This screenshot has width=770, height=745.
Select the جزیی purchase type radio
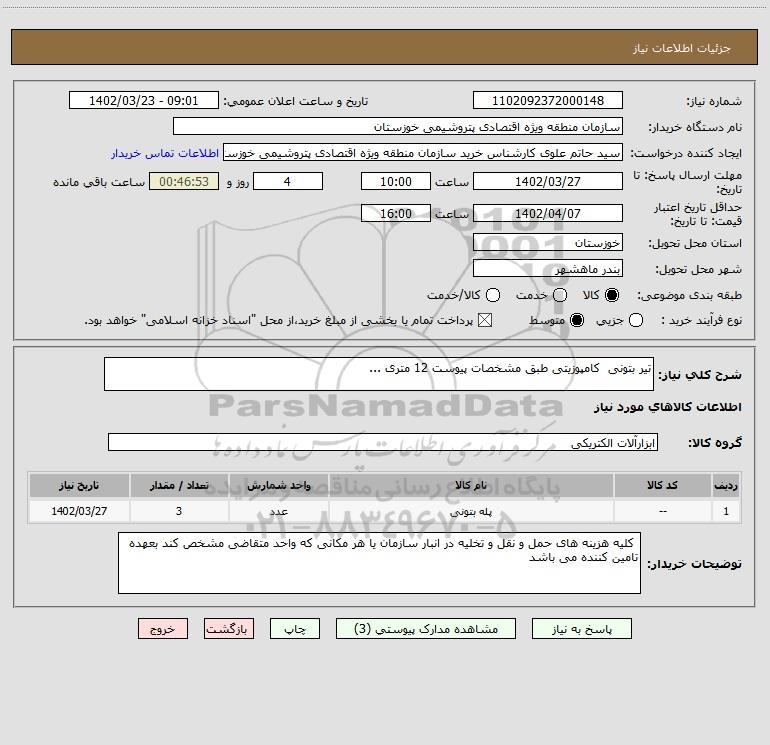[635, 320]
